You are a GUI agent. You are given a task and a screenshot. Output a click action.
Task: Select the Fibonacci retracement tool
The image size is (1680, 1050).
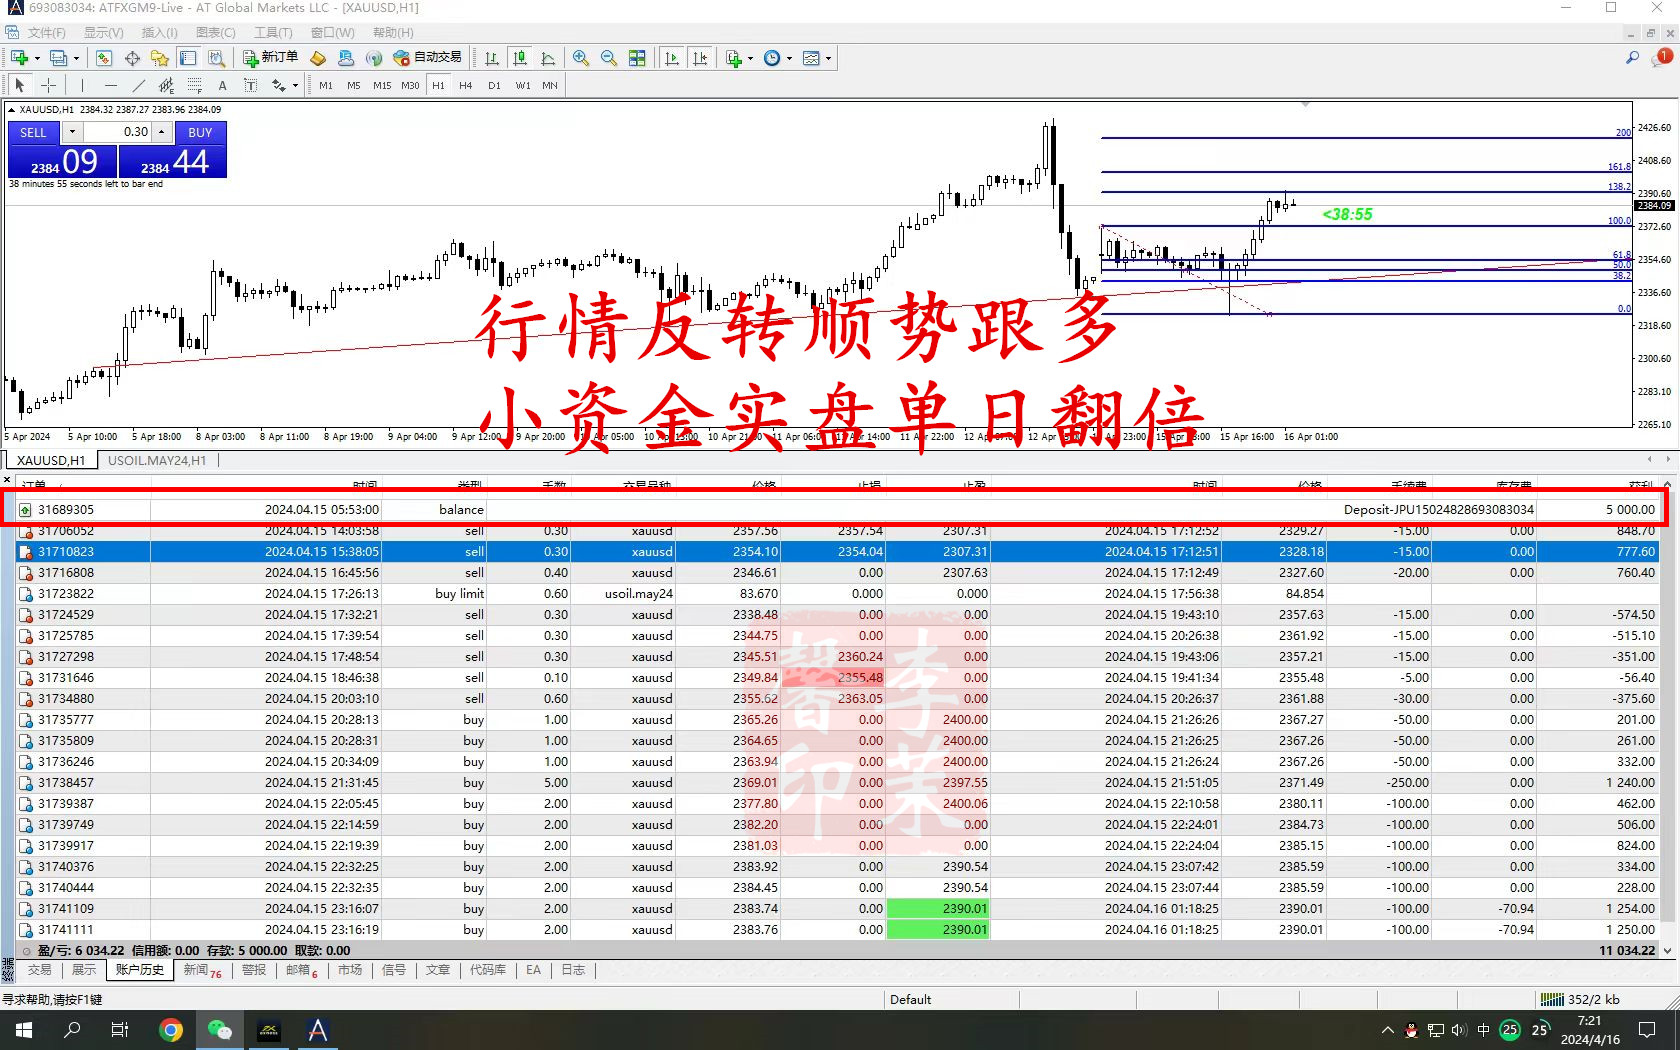click(194, 85)
